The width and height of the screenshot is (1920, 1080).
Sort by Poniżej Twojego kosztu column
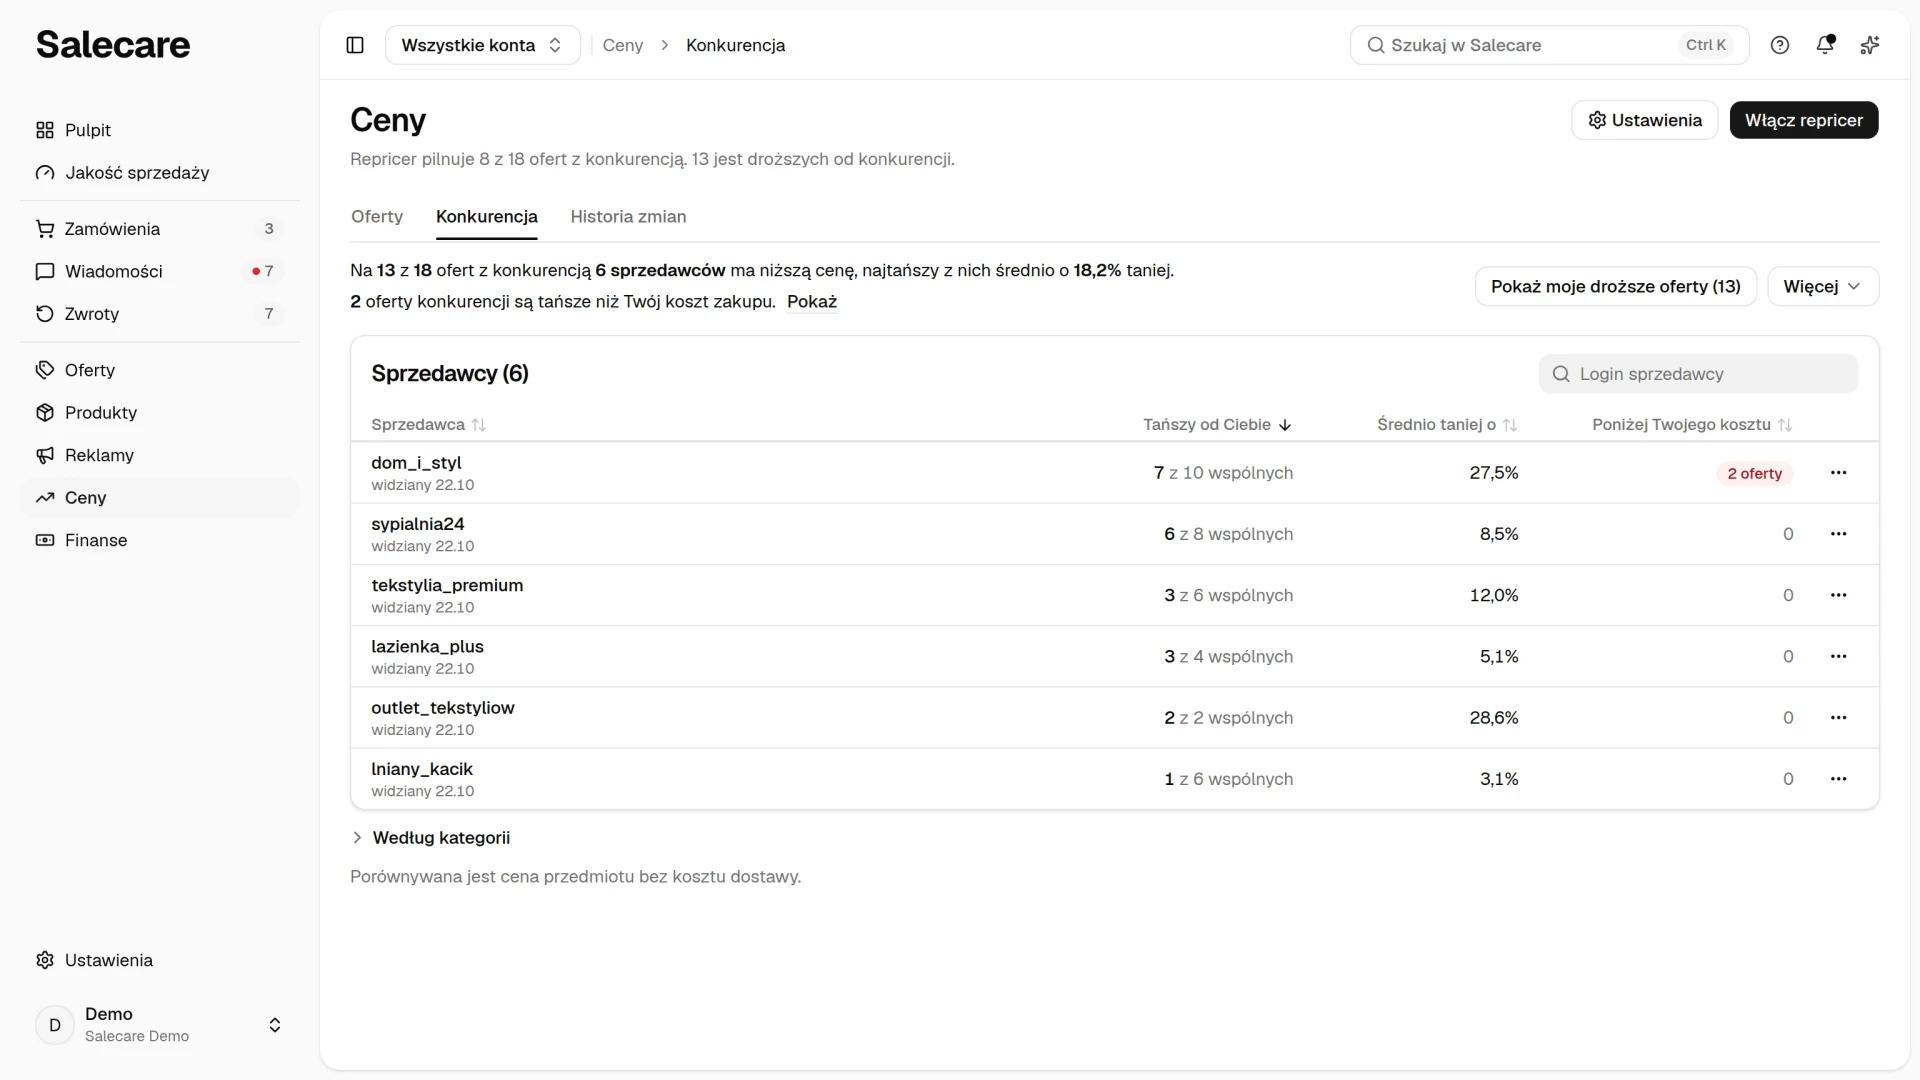pos(1692,425)
